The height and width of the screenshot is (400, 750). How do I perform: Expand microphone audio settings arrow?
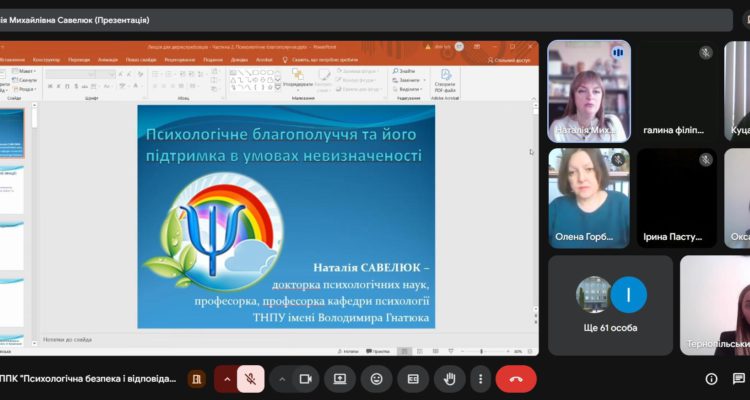coord(227,379)
